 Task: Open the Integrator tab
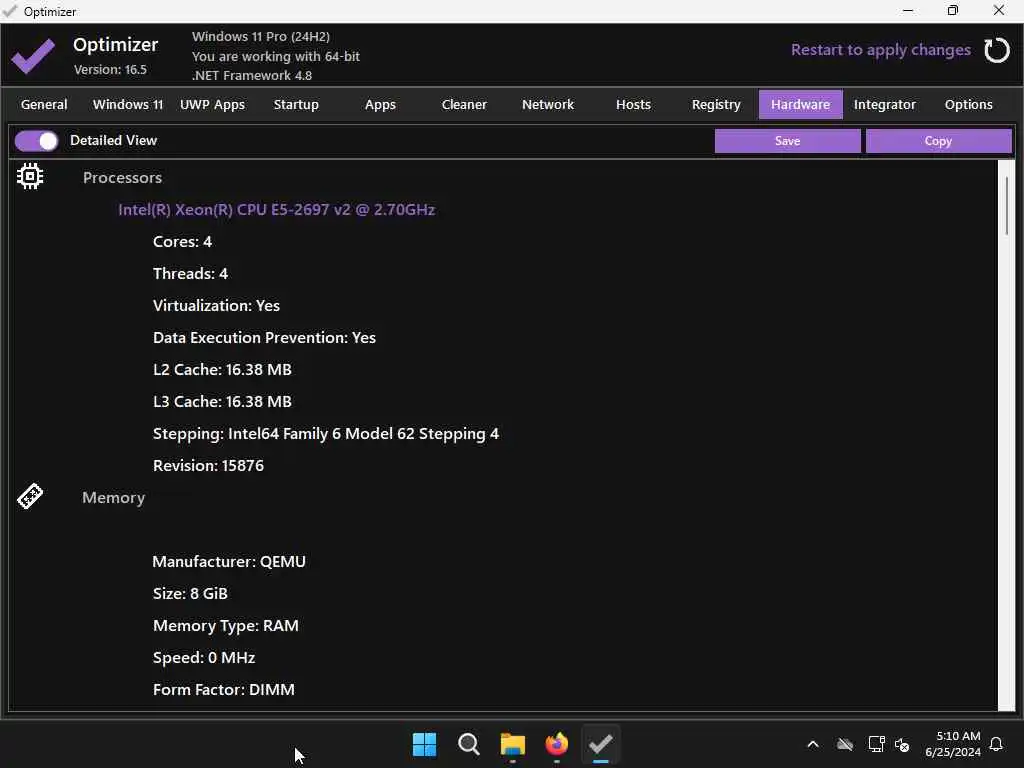pos(884,104)
